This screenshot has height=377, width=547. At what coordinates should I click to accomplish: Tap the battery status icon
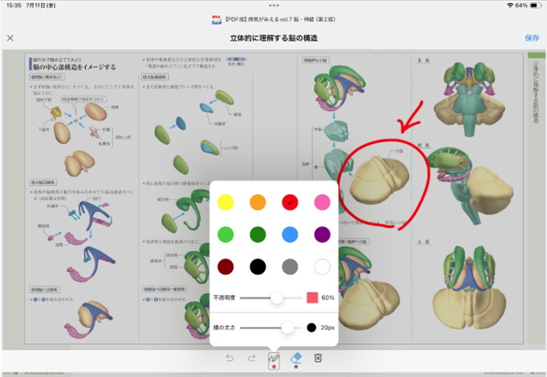point(535,5)
